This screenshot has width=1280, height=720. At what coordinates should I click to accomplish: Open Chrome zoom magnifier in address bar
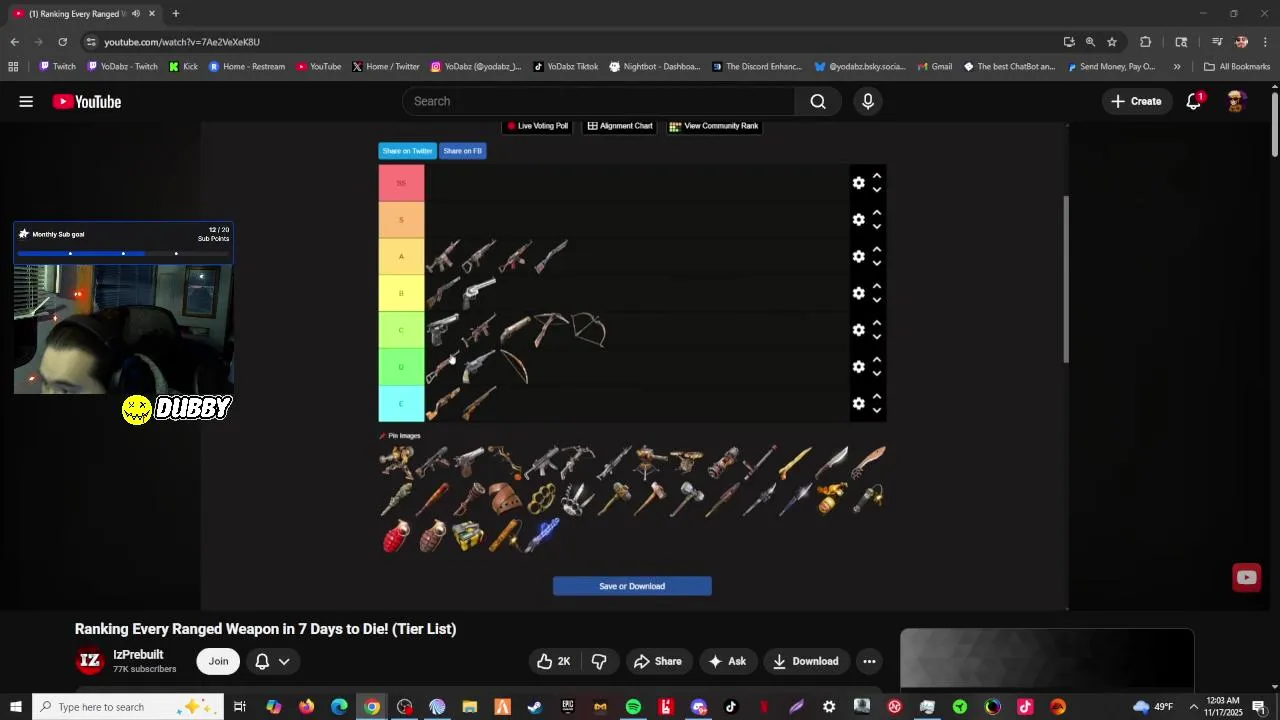click(x=1090, y=42)
